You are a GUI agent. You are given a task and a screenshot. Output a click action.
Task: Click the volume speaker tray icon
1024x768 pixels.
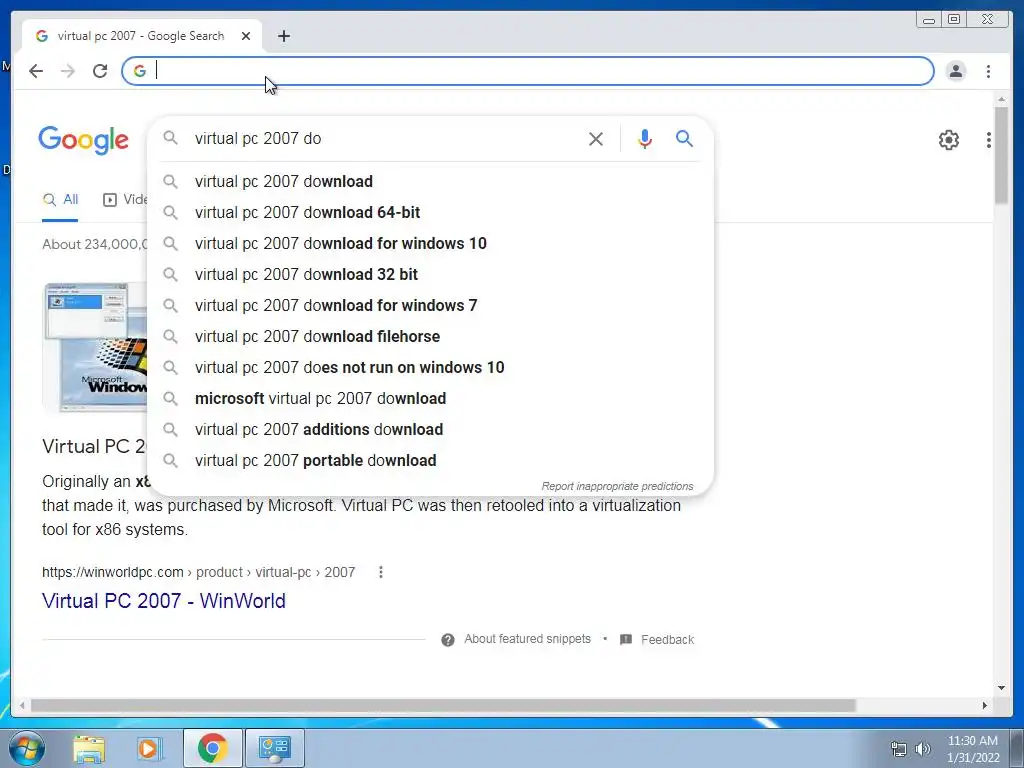[923, 748]
